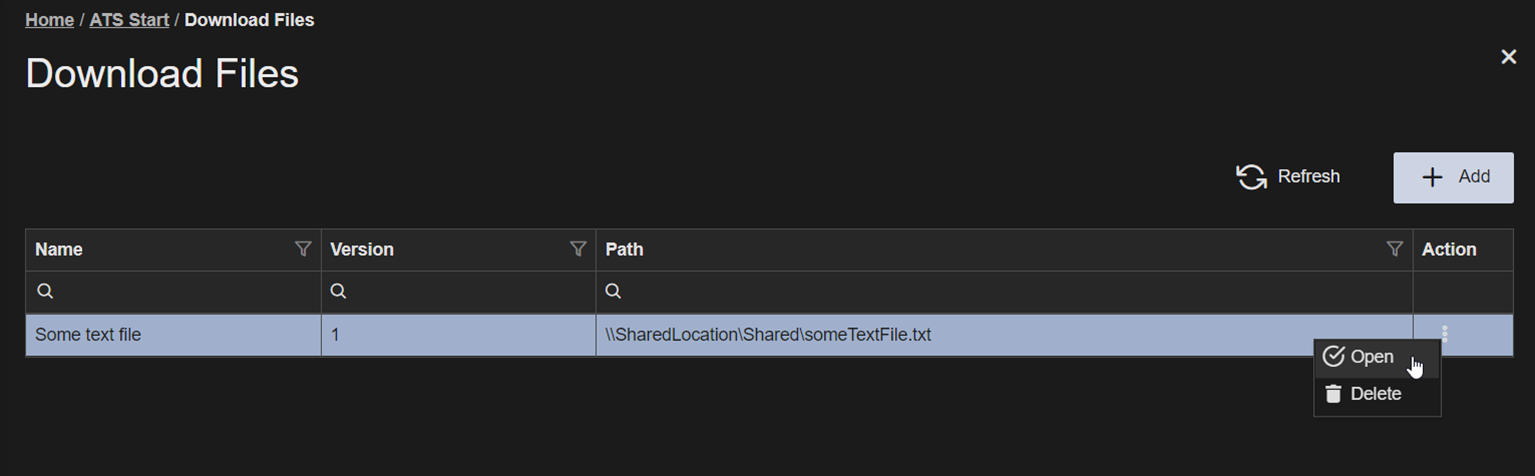Click the Refresh circular arrows icon

click(1251, 177)
